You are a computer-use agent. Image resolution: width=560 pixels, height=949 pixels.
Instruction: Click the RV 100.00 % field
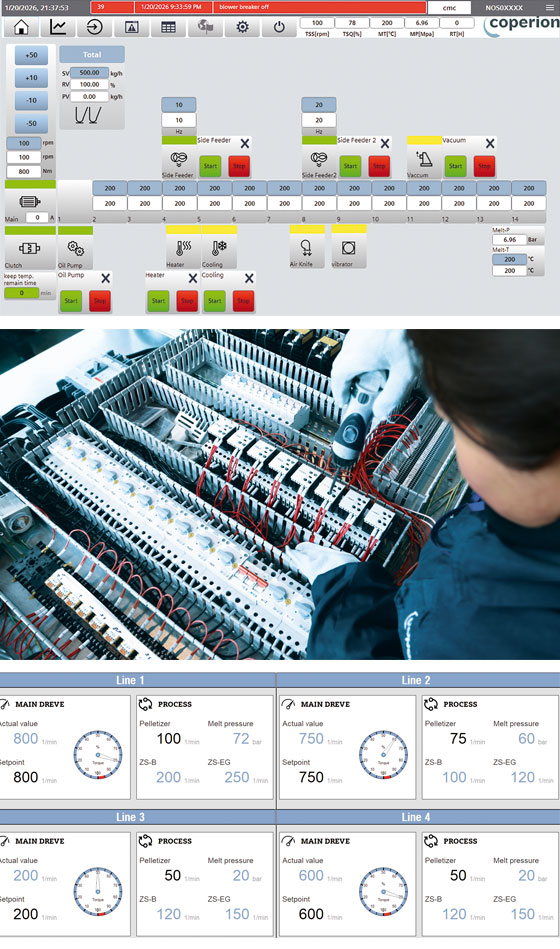[90, 85]
